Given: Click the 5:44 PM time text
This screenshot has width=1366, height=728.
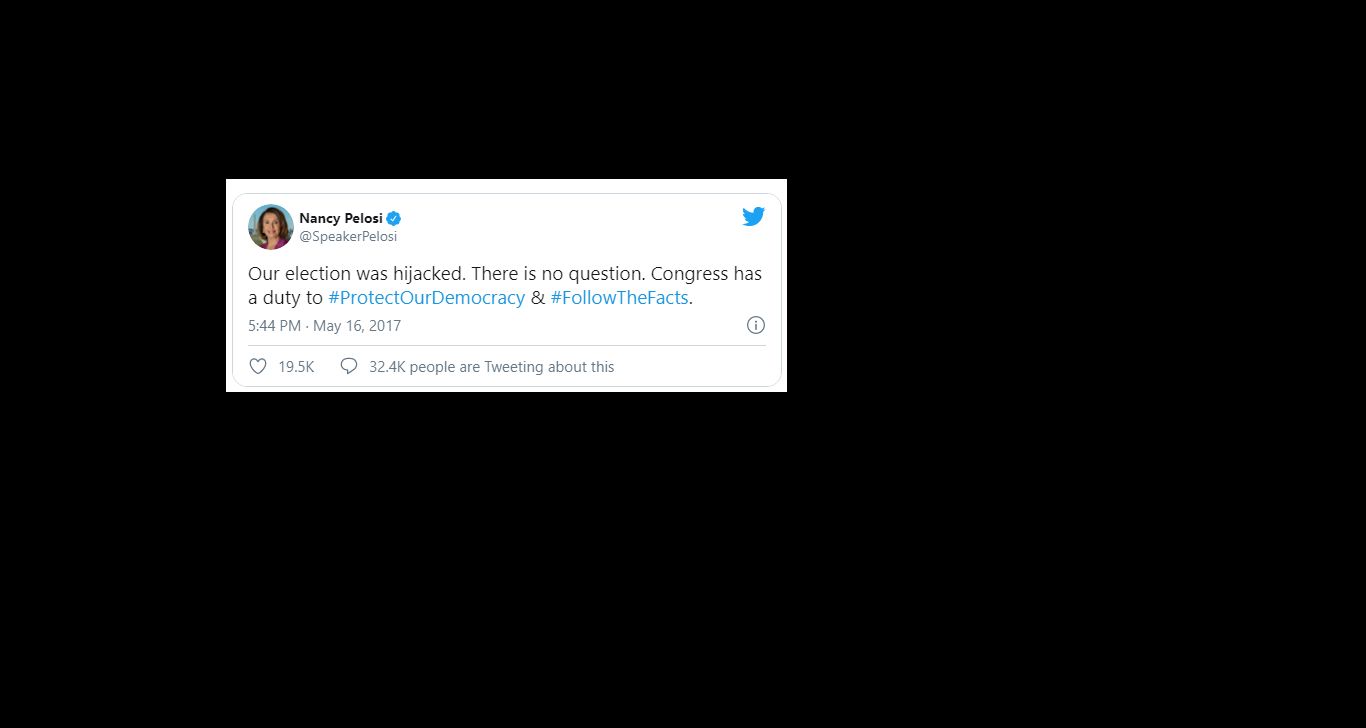Looking at the screenshot, I should pyautogui.click(x=274, y=326).
